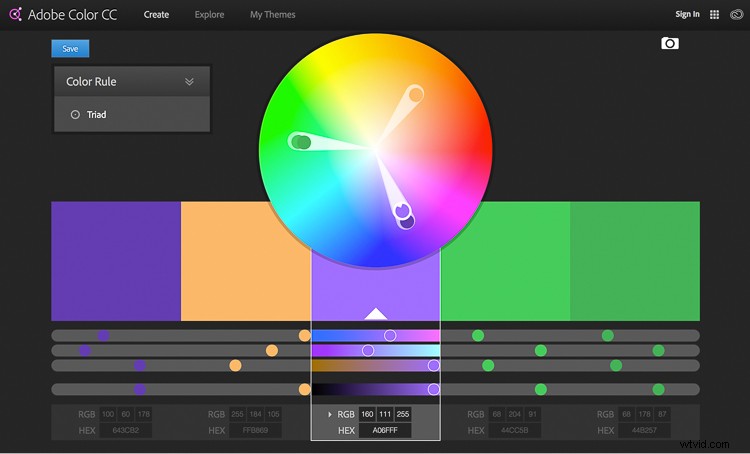Click the Adobe Color CC logo icon
The height and width of the screenshot is (454, 750).
pos(14,14)
